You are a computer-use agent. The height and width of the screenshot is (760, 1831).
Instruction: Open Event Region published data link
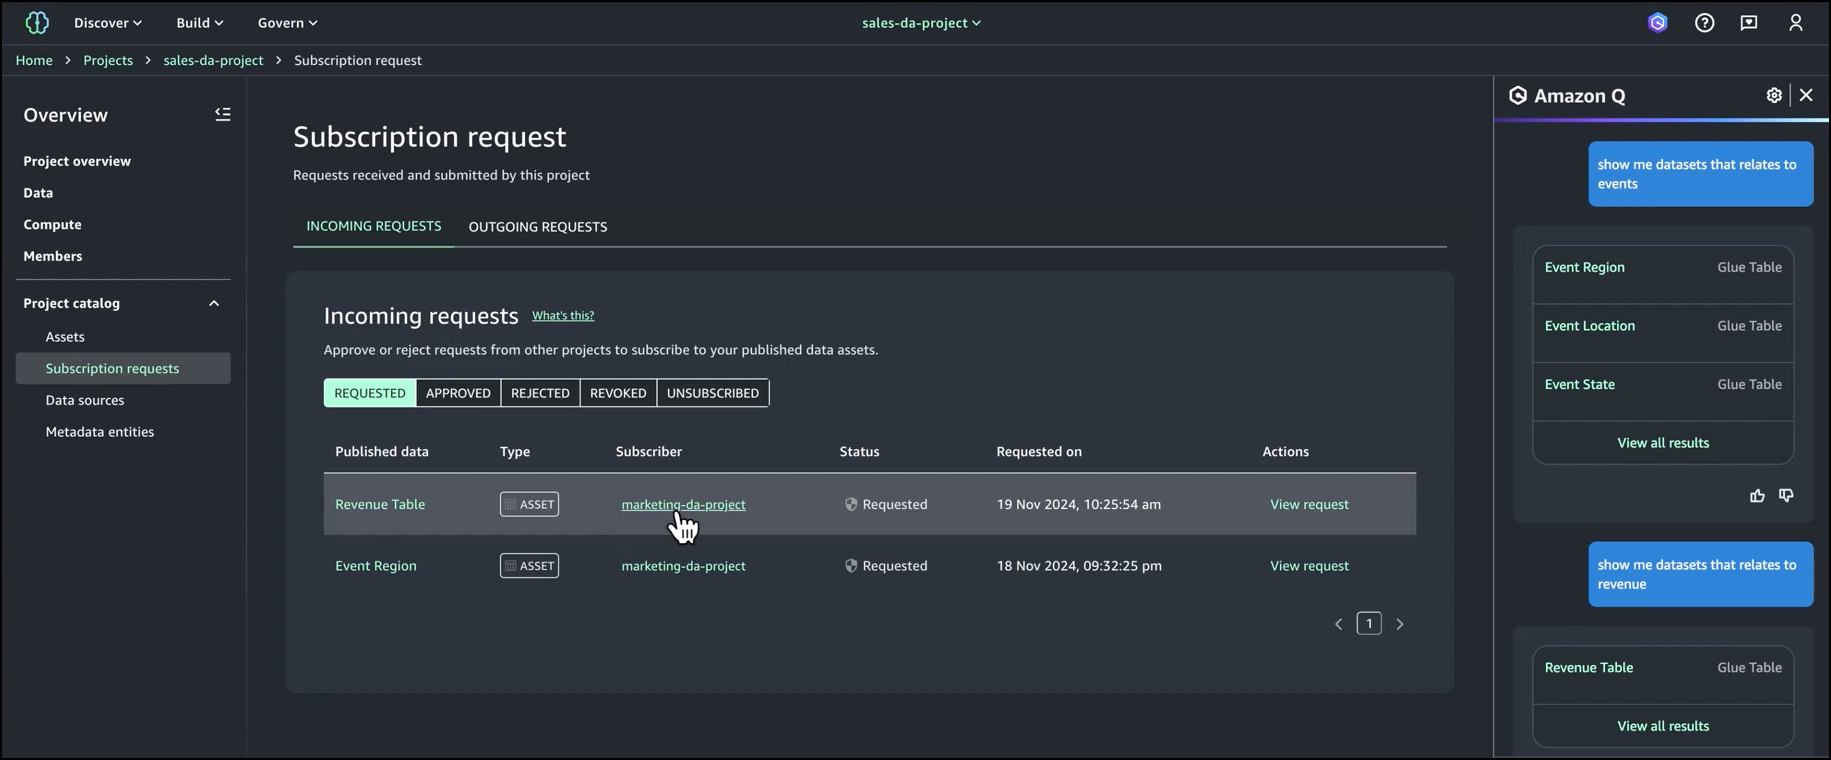tap(376, 566)
